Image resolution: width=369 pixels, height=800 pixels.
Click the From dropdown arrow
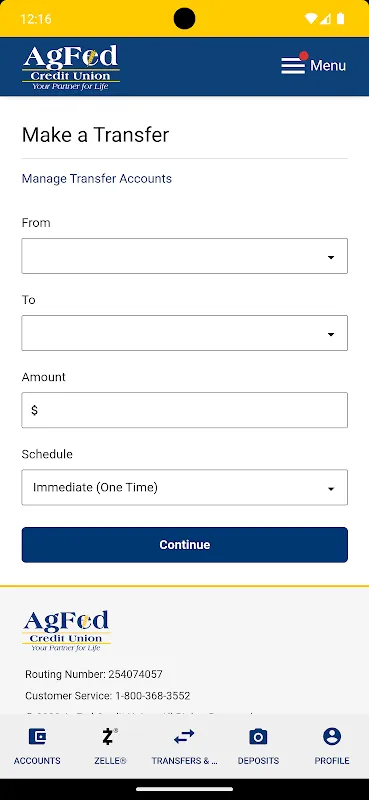[331, 257]
